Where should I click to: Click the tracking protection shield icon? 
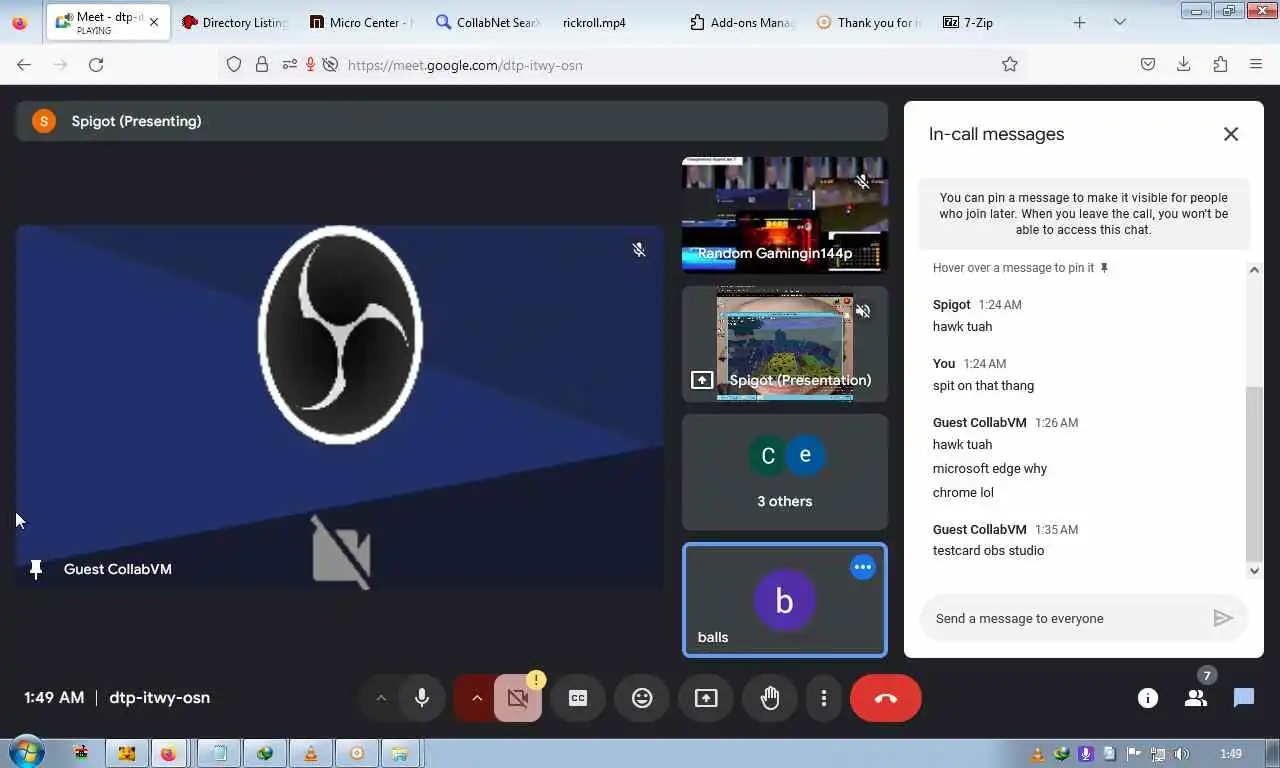click(x=234, y=64)
